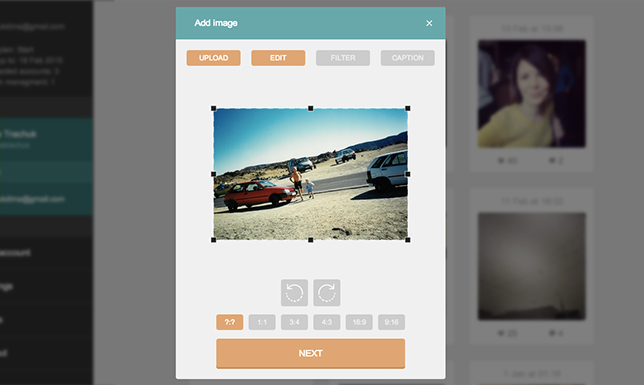This screenshot has width=644, height=385.
Task: Rotate image clockwise
Action: point(327,293)
